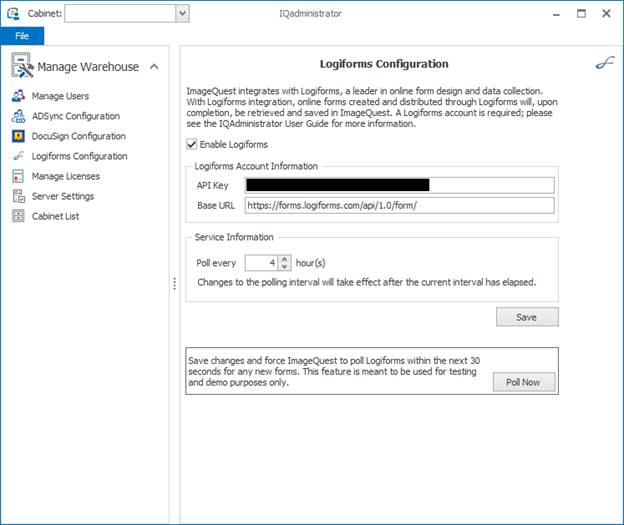This screenshot has width=624, height=525.
Task: Click the Logiforms logo at the panel's top right
Action: pyautogui.click(x=605, y=63)
